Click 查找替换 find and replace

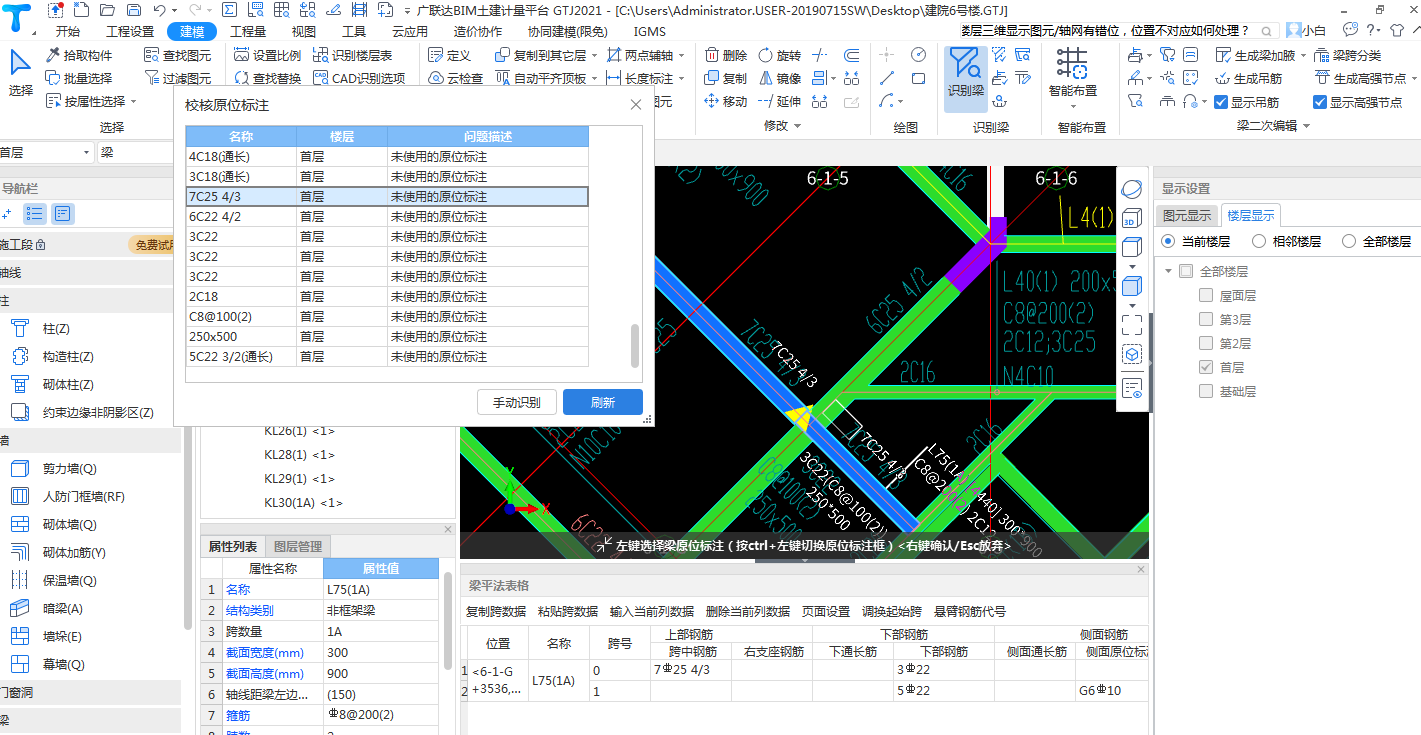pyautogui.click(x=267, y=78)
